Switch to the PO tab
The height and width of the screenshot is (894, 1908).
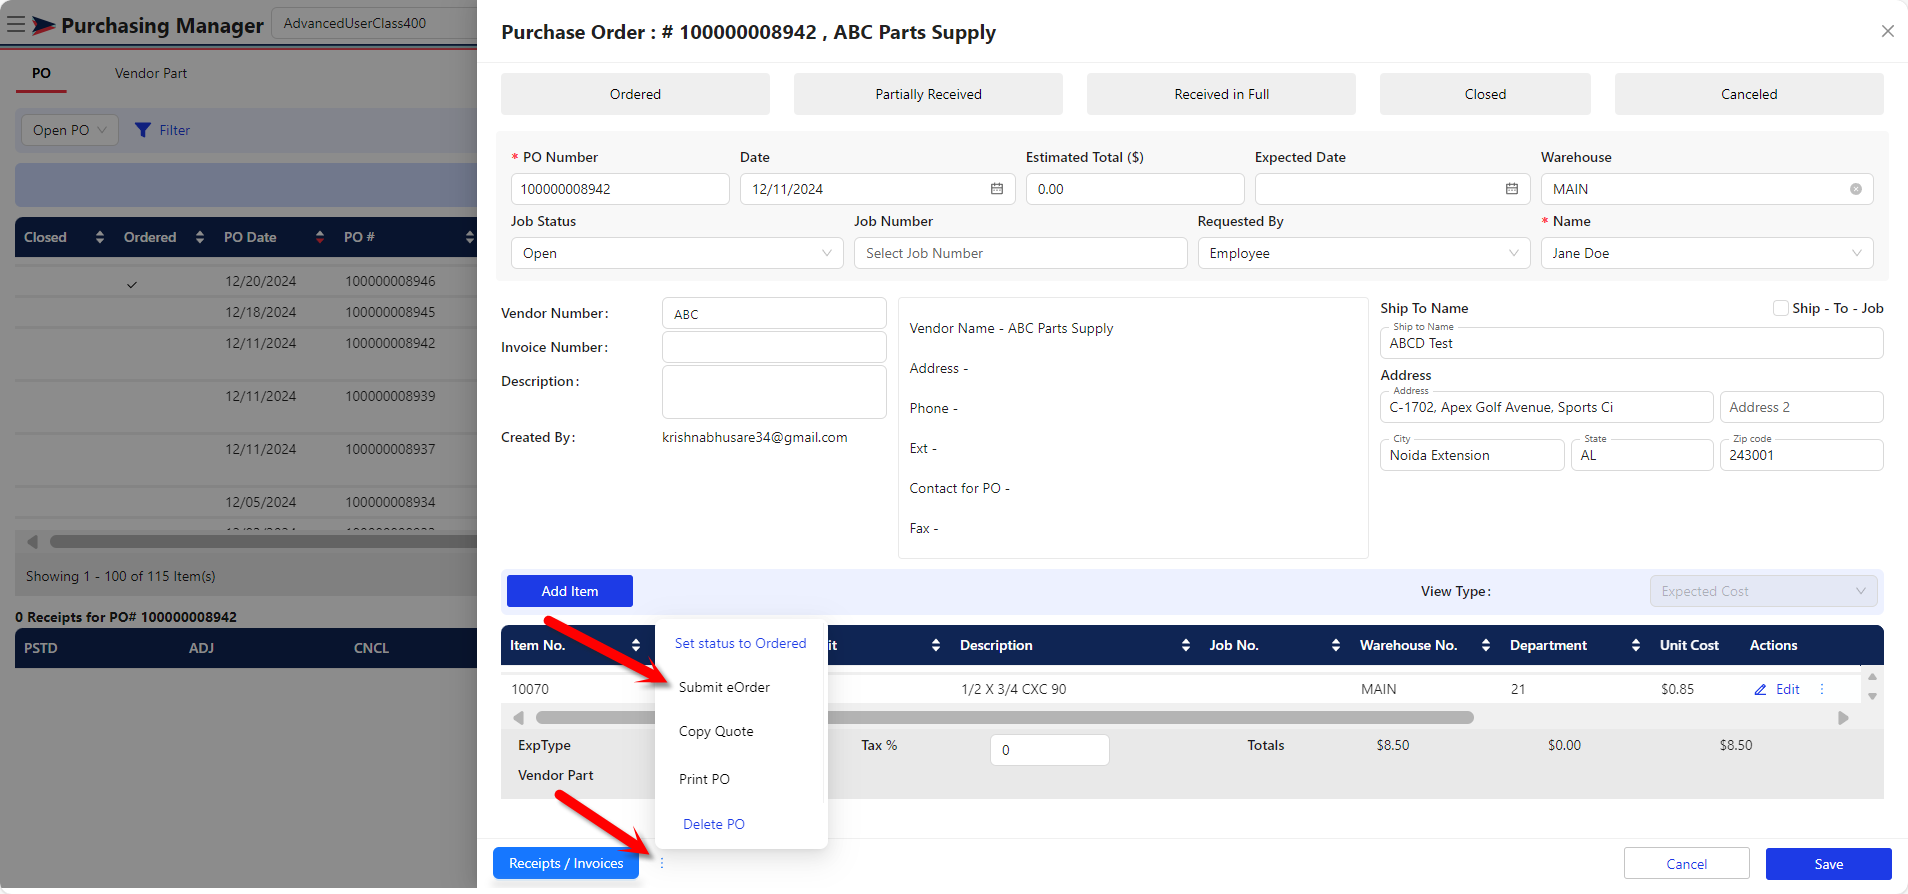[x=41, y=73]
